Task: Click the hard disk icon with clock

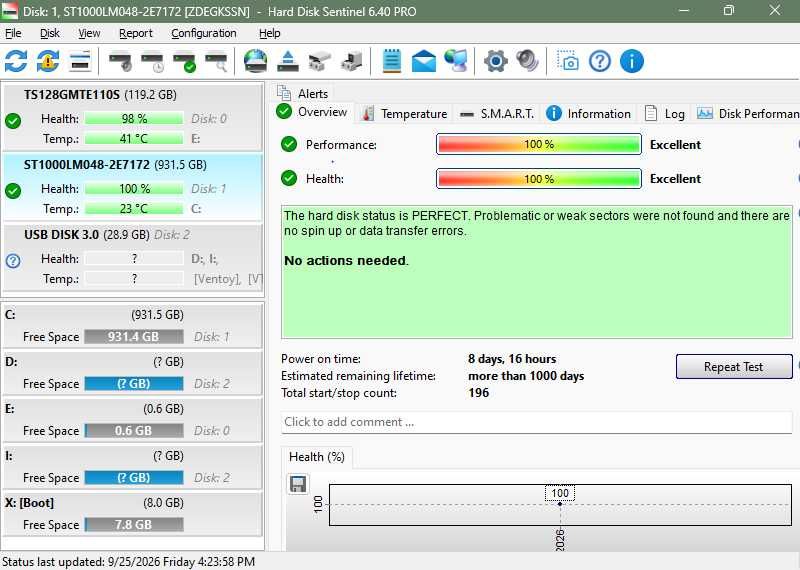Action: pos(153,62)
